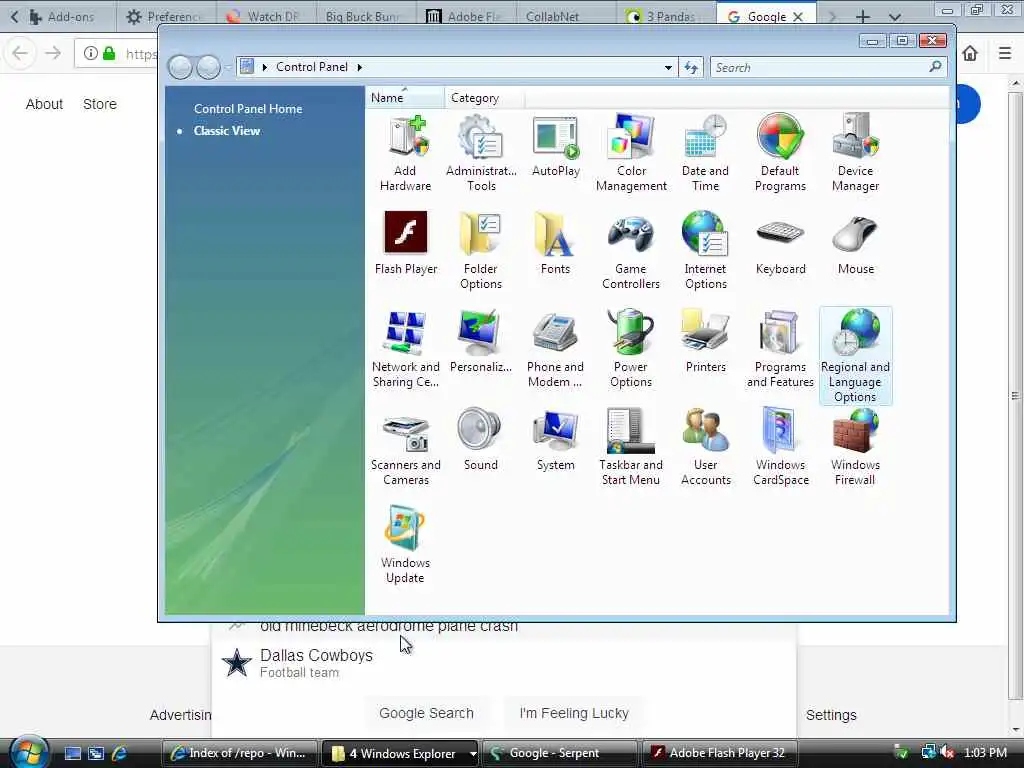1024x768 pixels.
Task: Open the AutoPlay settings
Action: pos(556,146)
